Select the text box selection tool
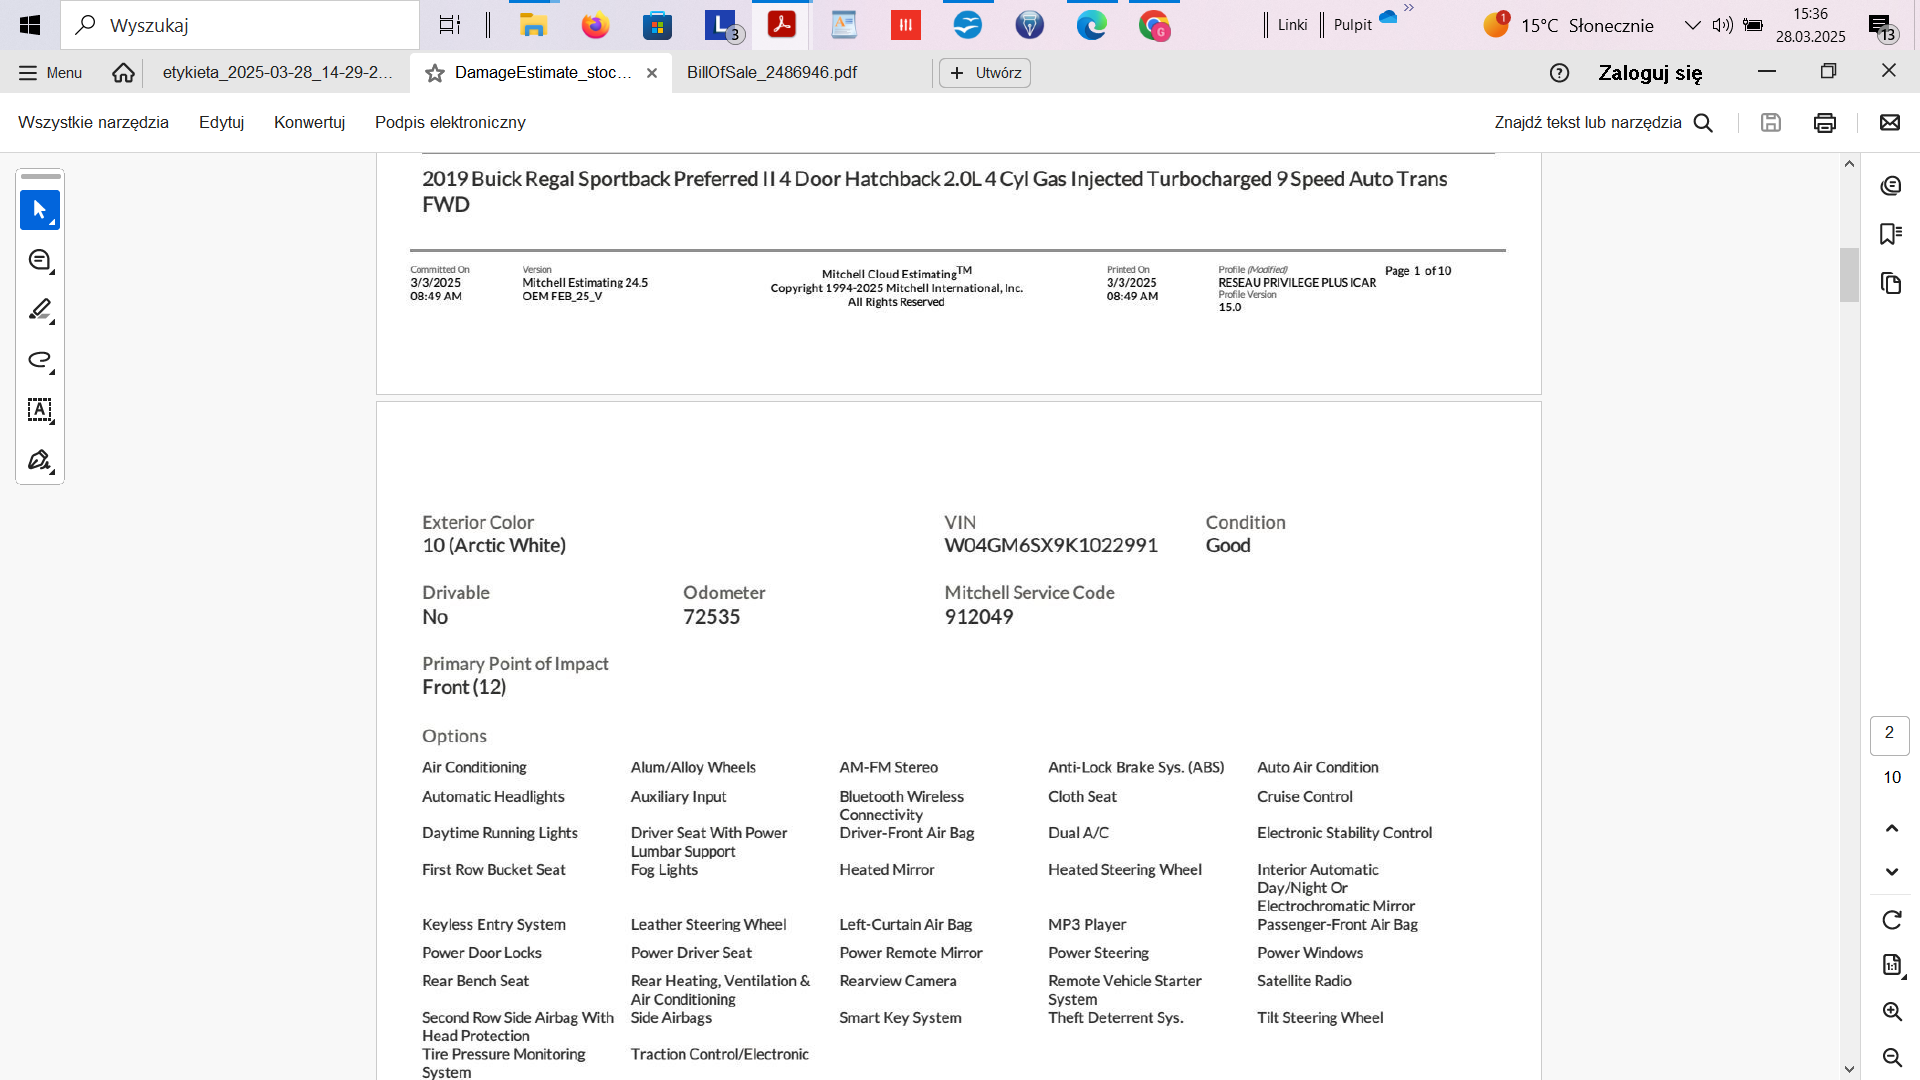1920x1080 pixels. [x=40, y=410]
